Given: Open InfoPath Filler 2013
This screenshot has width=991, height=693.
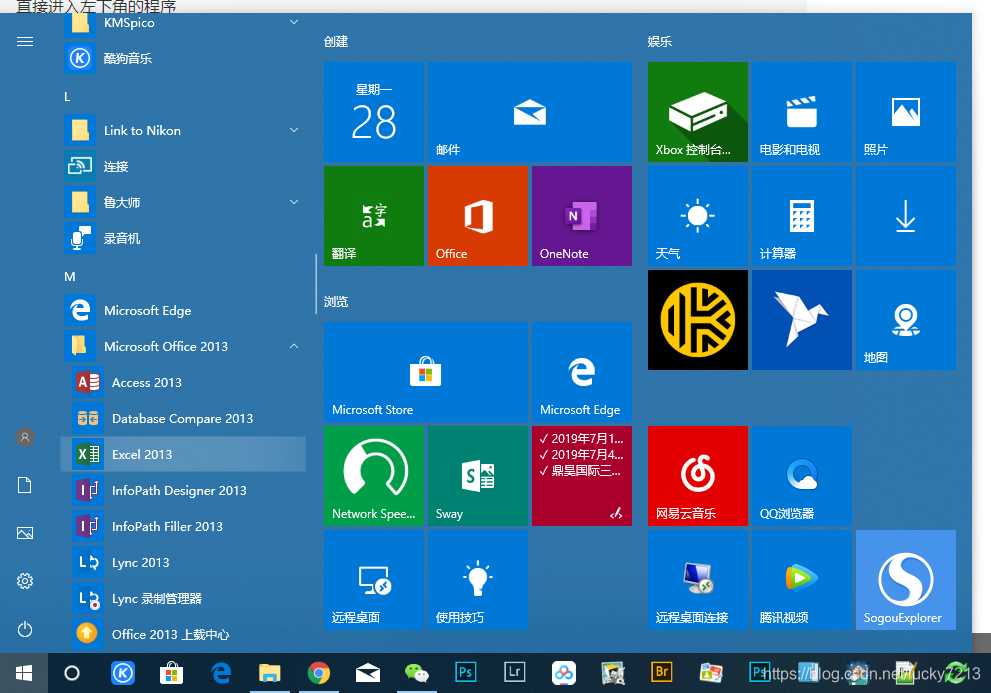Looking at the screenshot, I should tap(183, 526).
